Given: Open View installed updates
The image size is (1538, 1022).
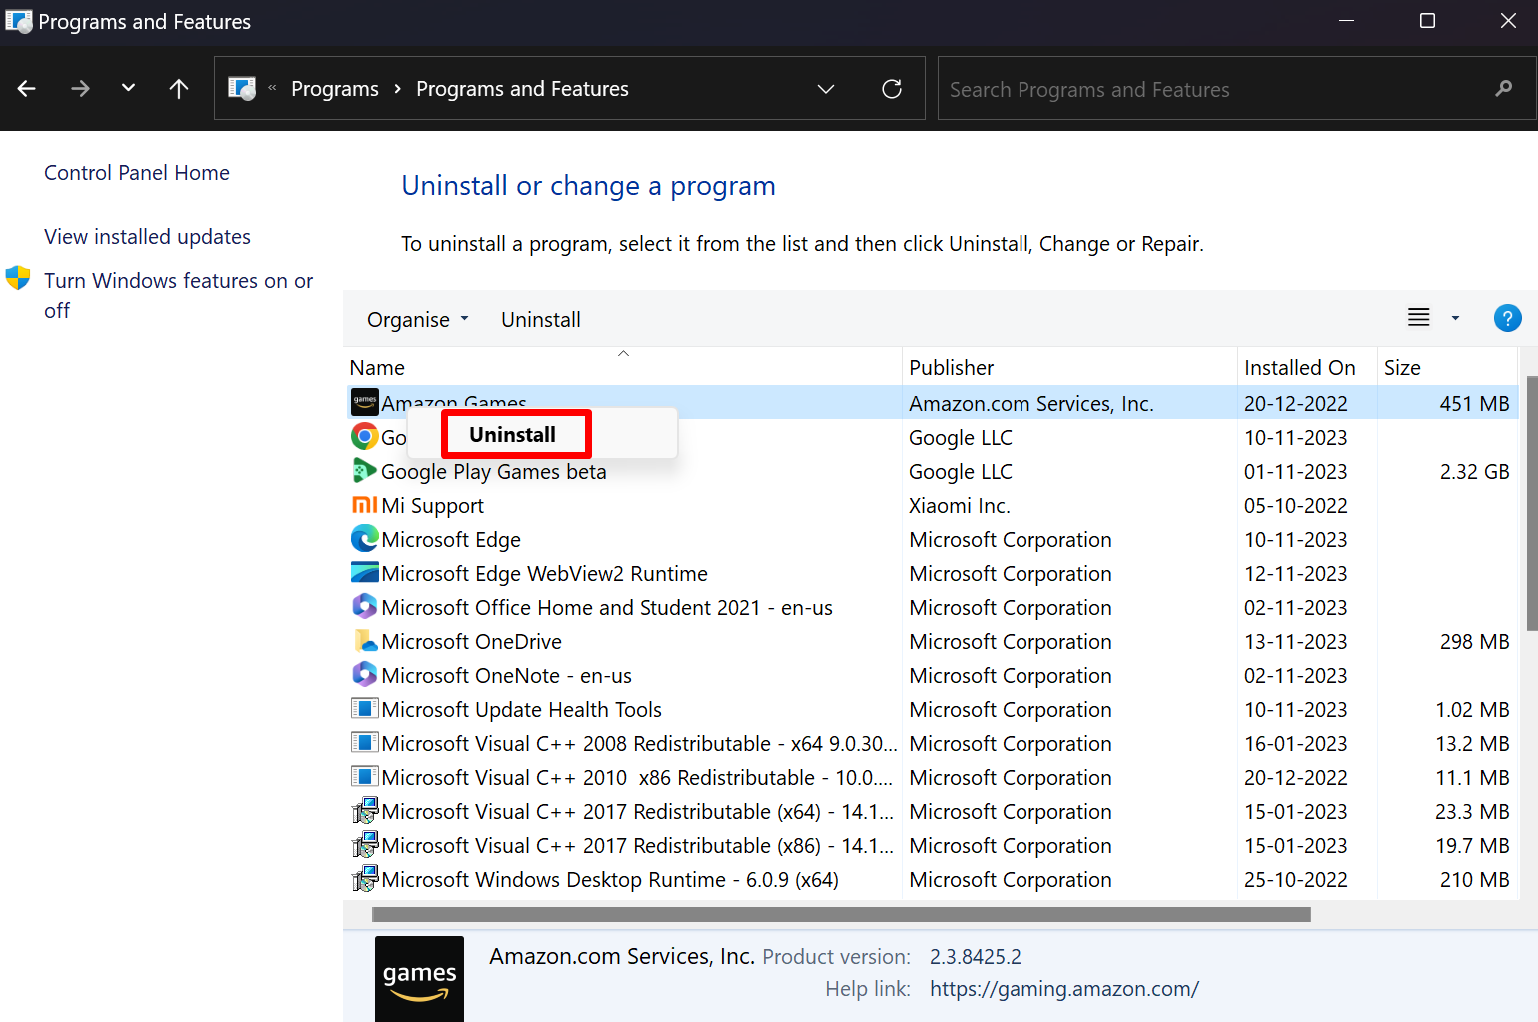Looking at the screenshot, I should tap(147, 237).
